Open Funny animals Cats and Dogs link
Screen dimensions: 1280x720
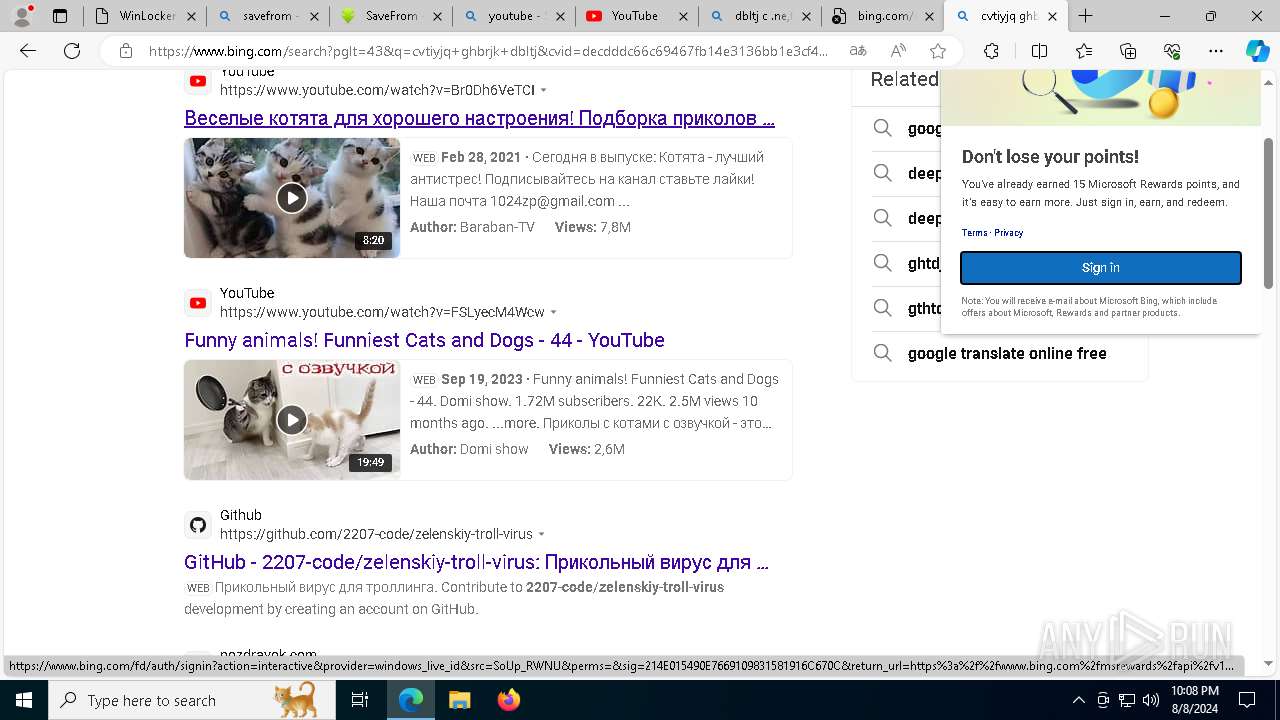[424, 340]
